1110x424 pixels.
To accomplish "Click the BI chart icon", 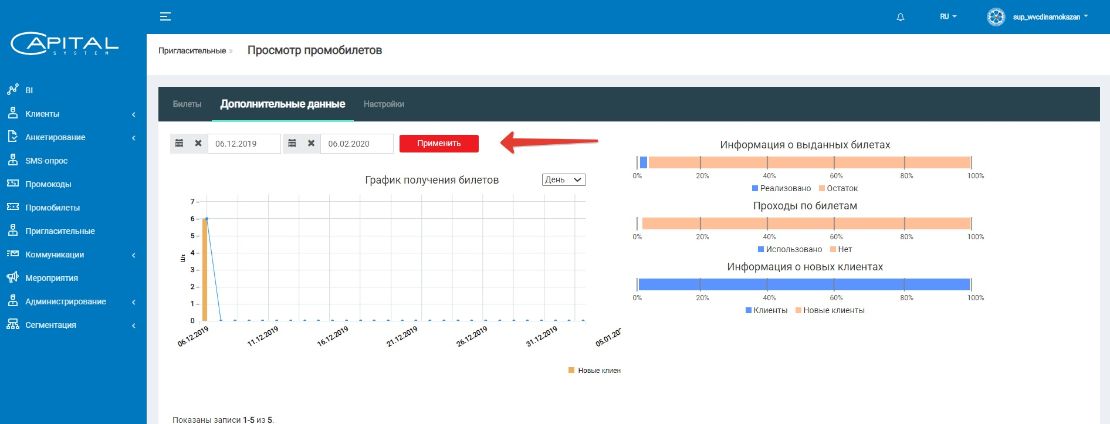I will click(12, 90).
